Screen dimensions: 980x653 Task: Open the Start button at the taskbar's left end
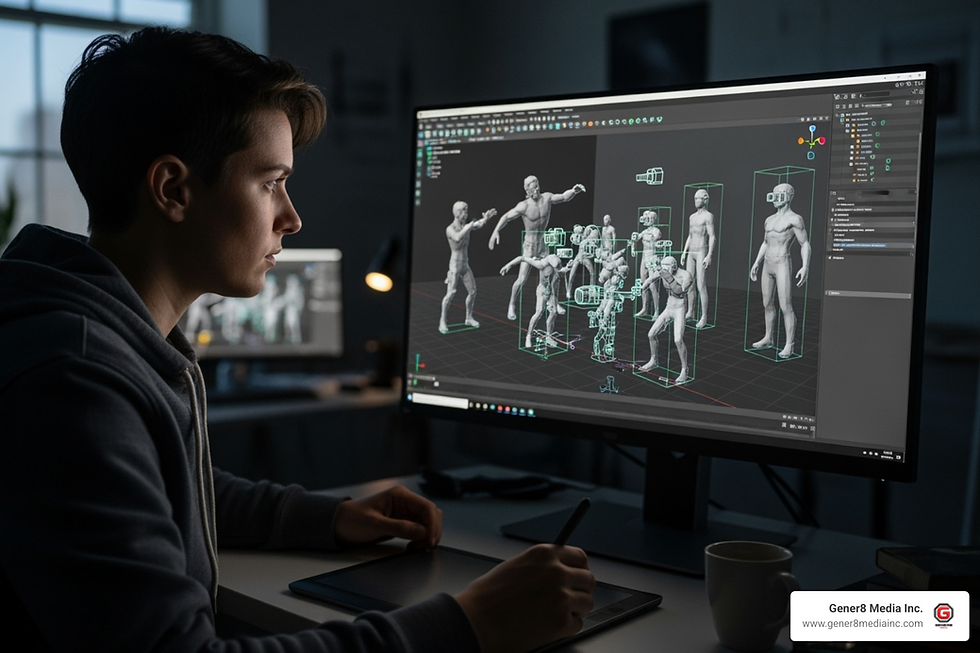[411, 397]
